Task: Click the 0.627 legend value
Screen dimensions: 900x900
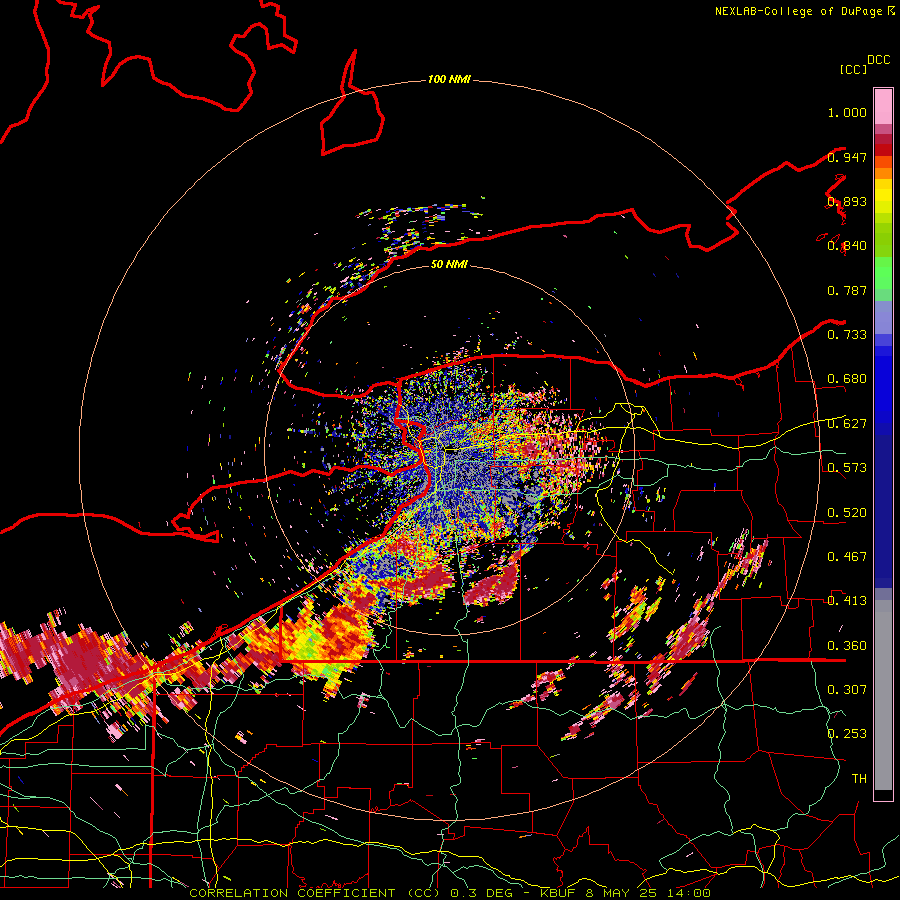Action: 847,424
